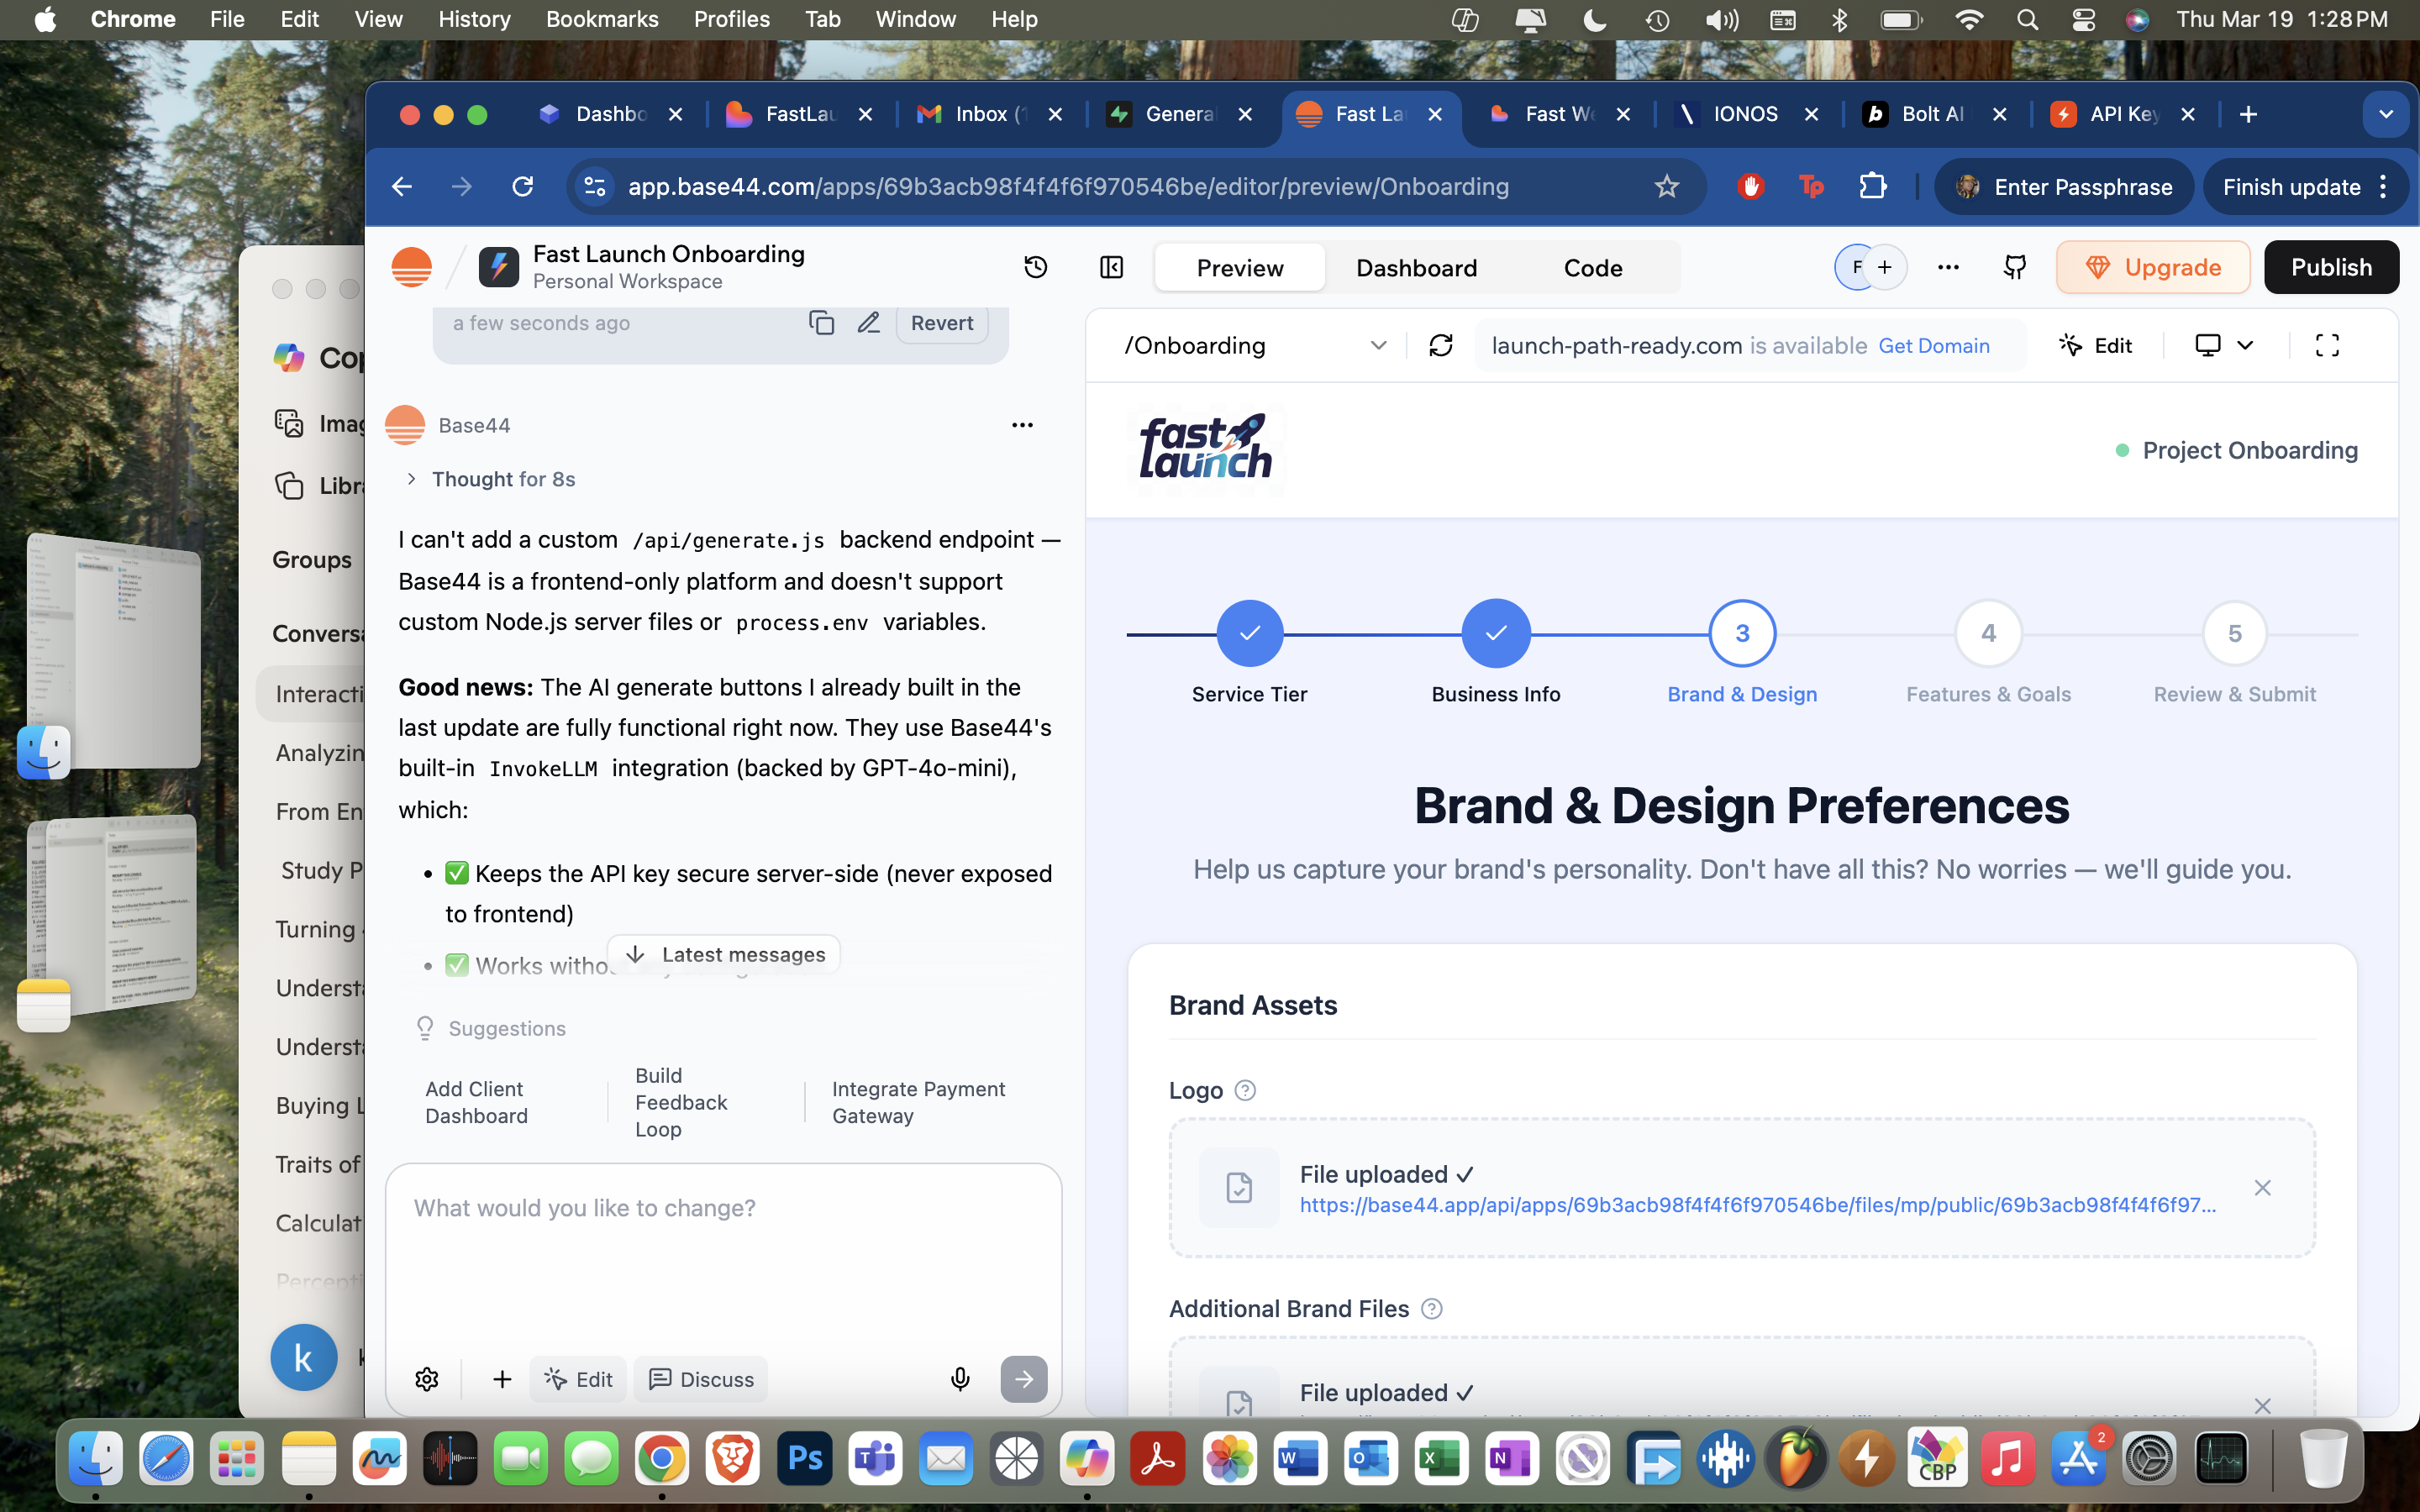Enter fullscreen preview mode

coord(2327,345)
